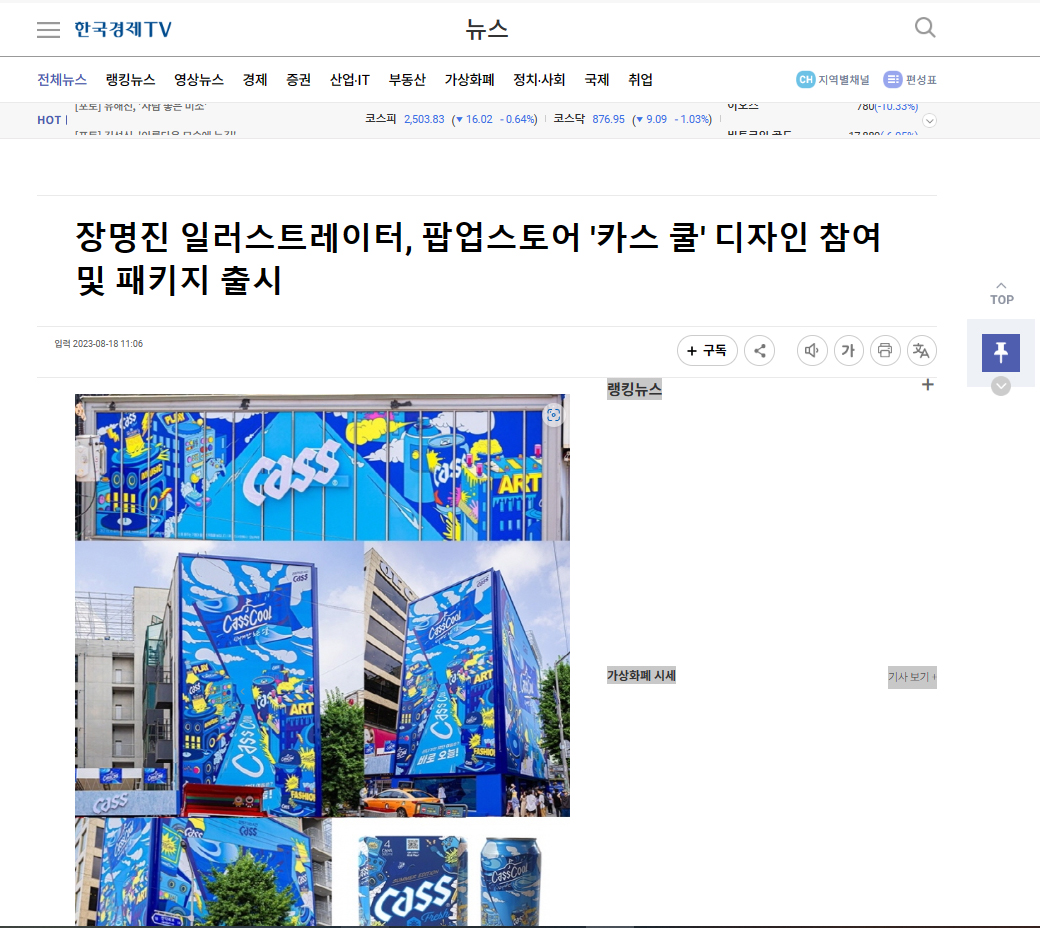Go to the 증권 section
Screen dimensions: 1040x928
[298, 80]
